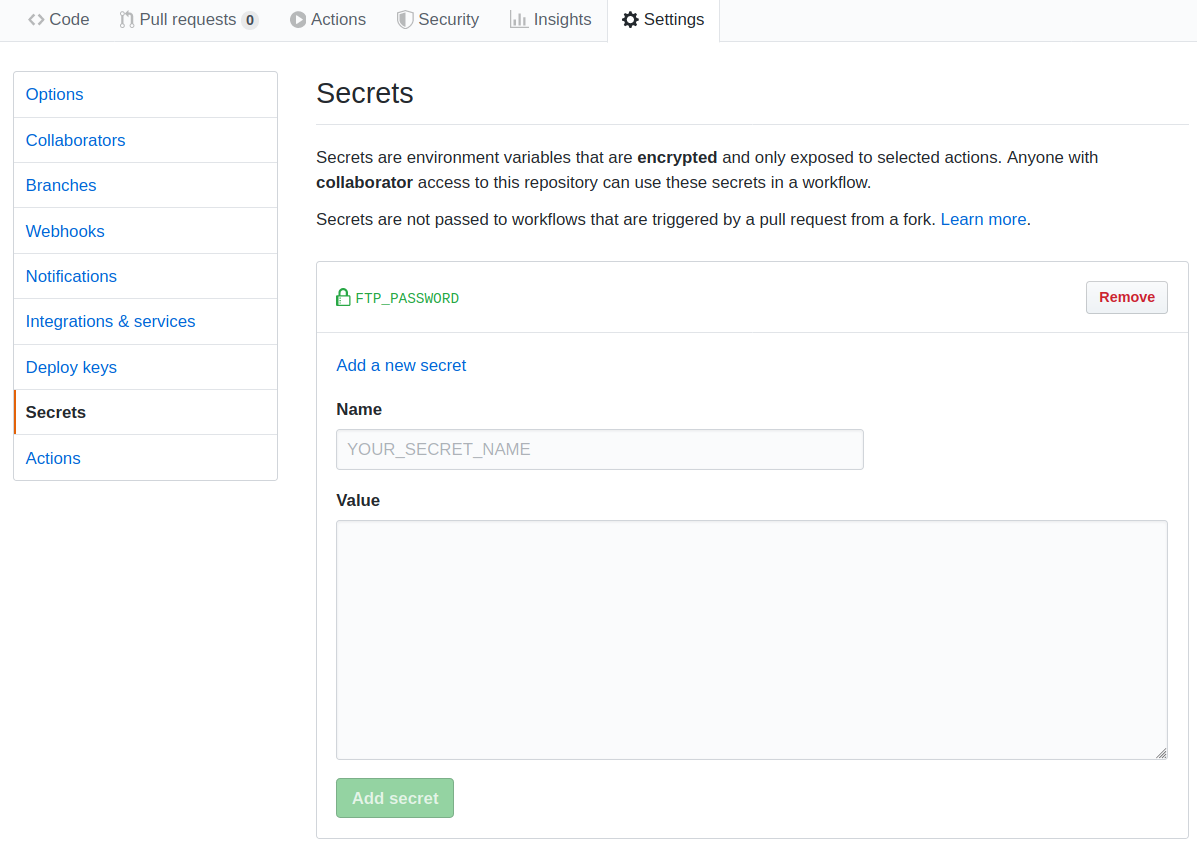This screenshot has height=853, width=1197.
Task: Open Integrations & services settings
Action: [145, 321]
